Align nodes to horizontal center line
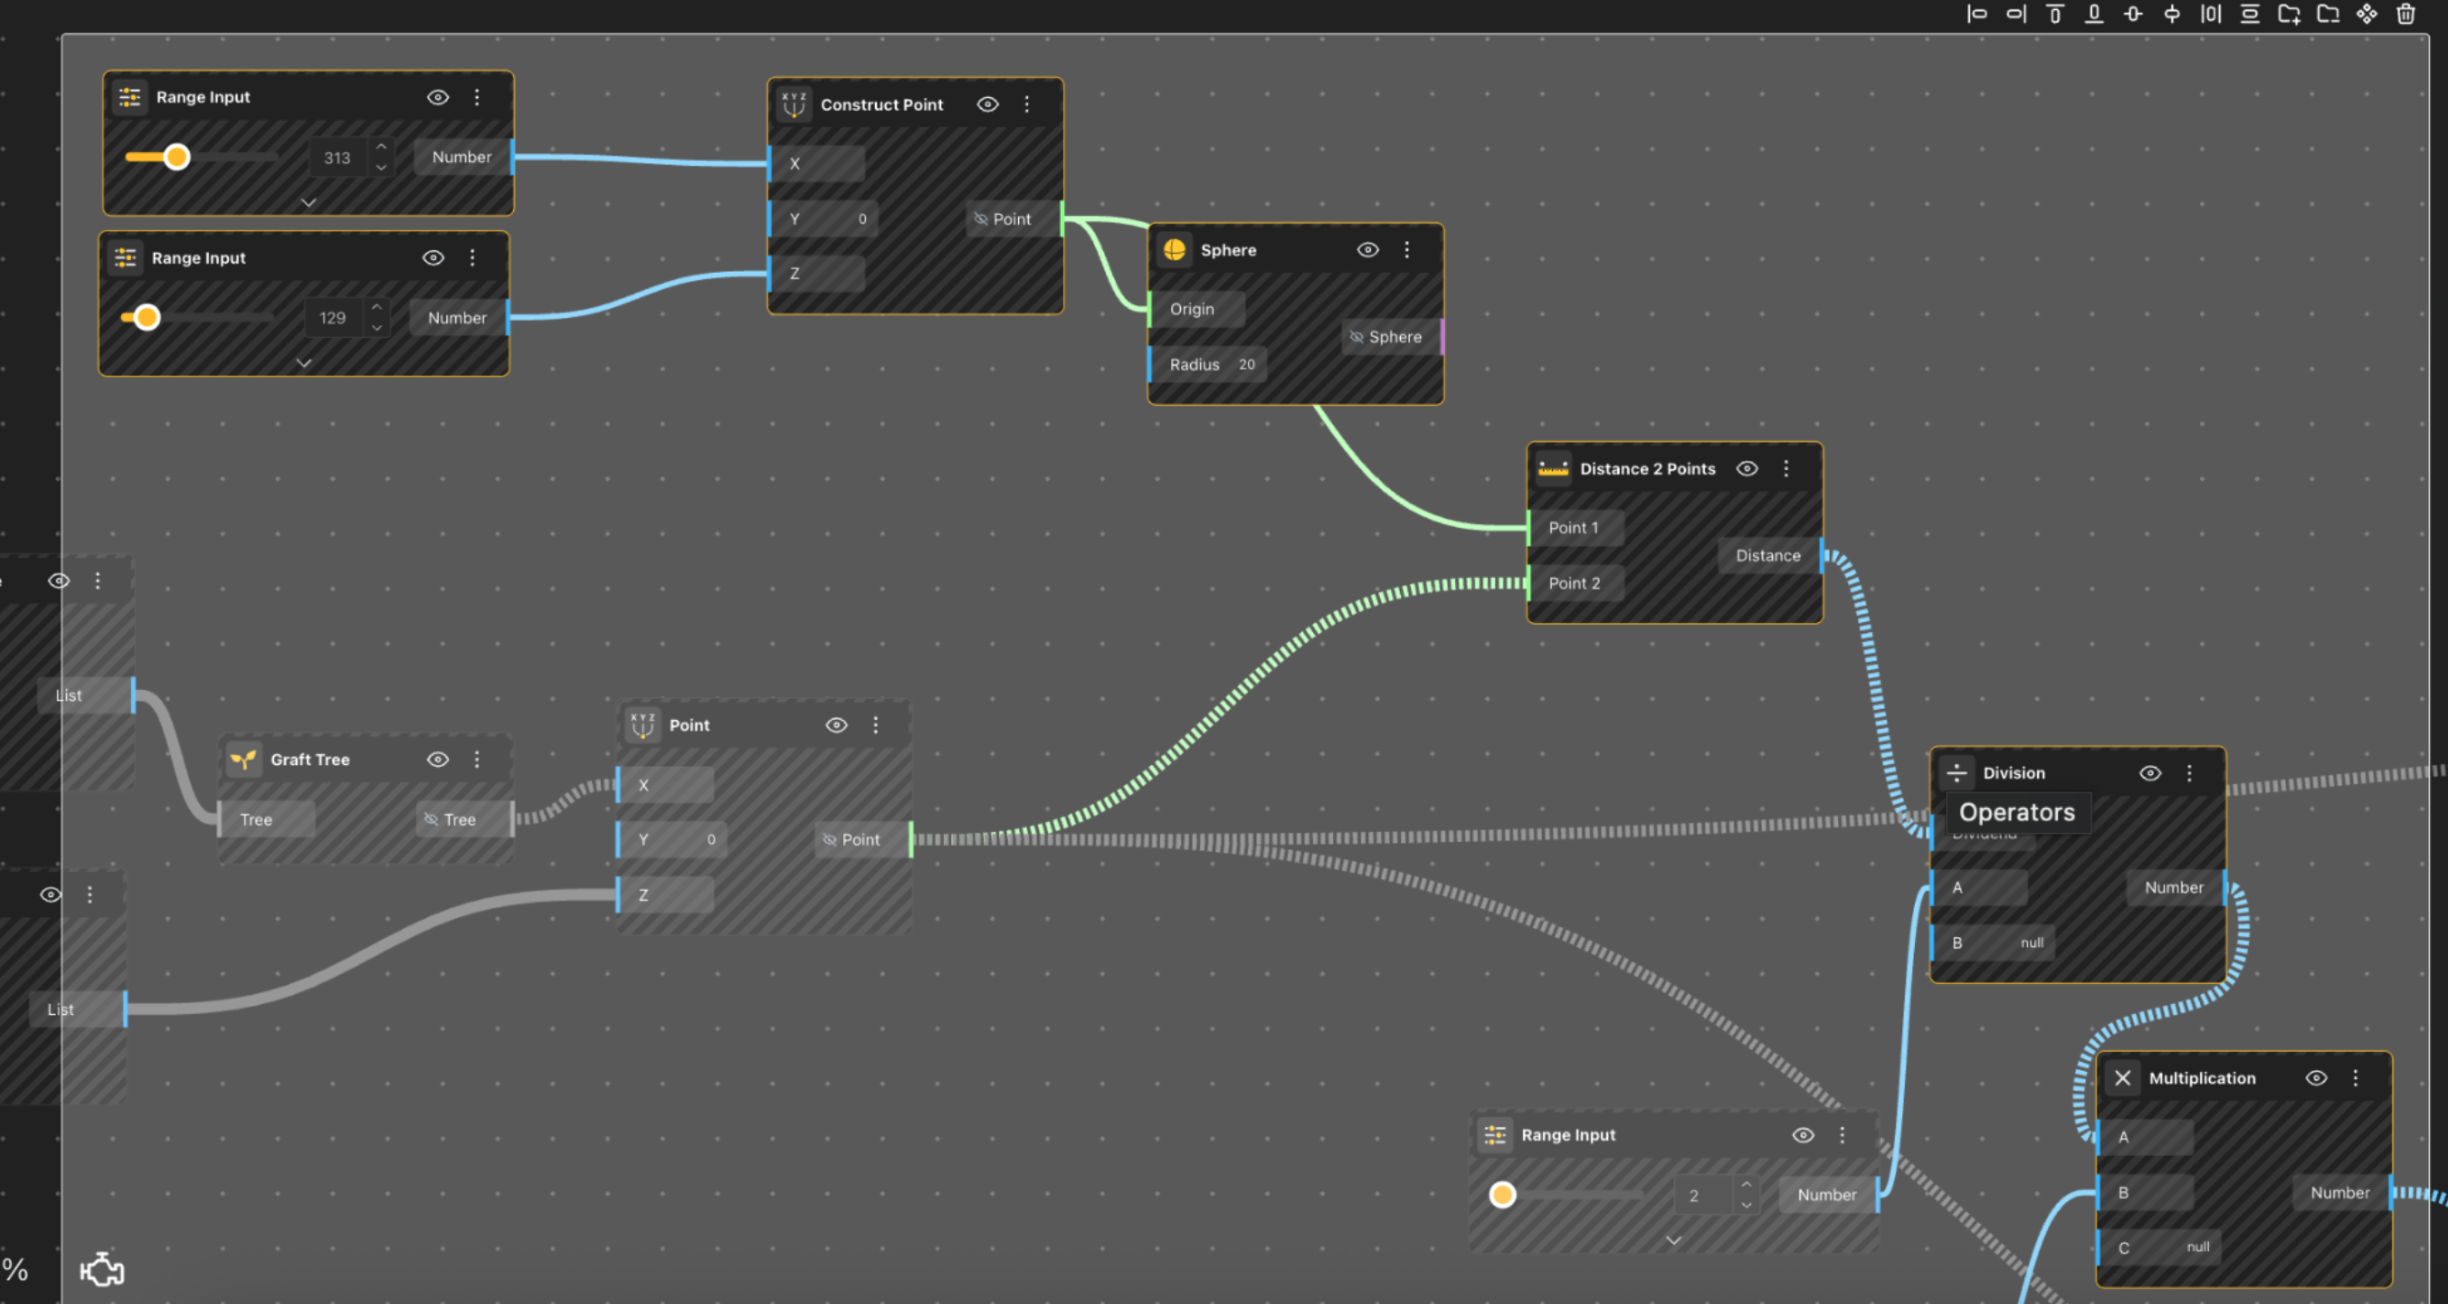This screenshot has height=1304, width=2448. point(2171,14)
